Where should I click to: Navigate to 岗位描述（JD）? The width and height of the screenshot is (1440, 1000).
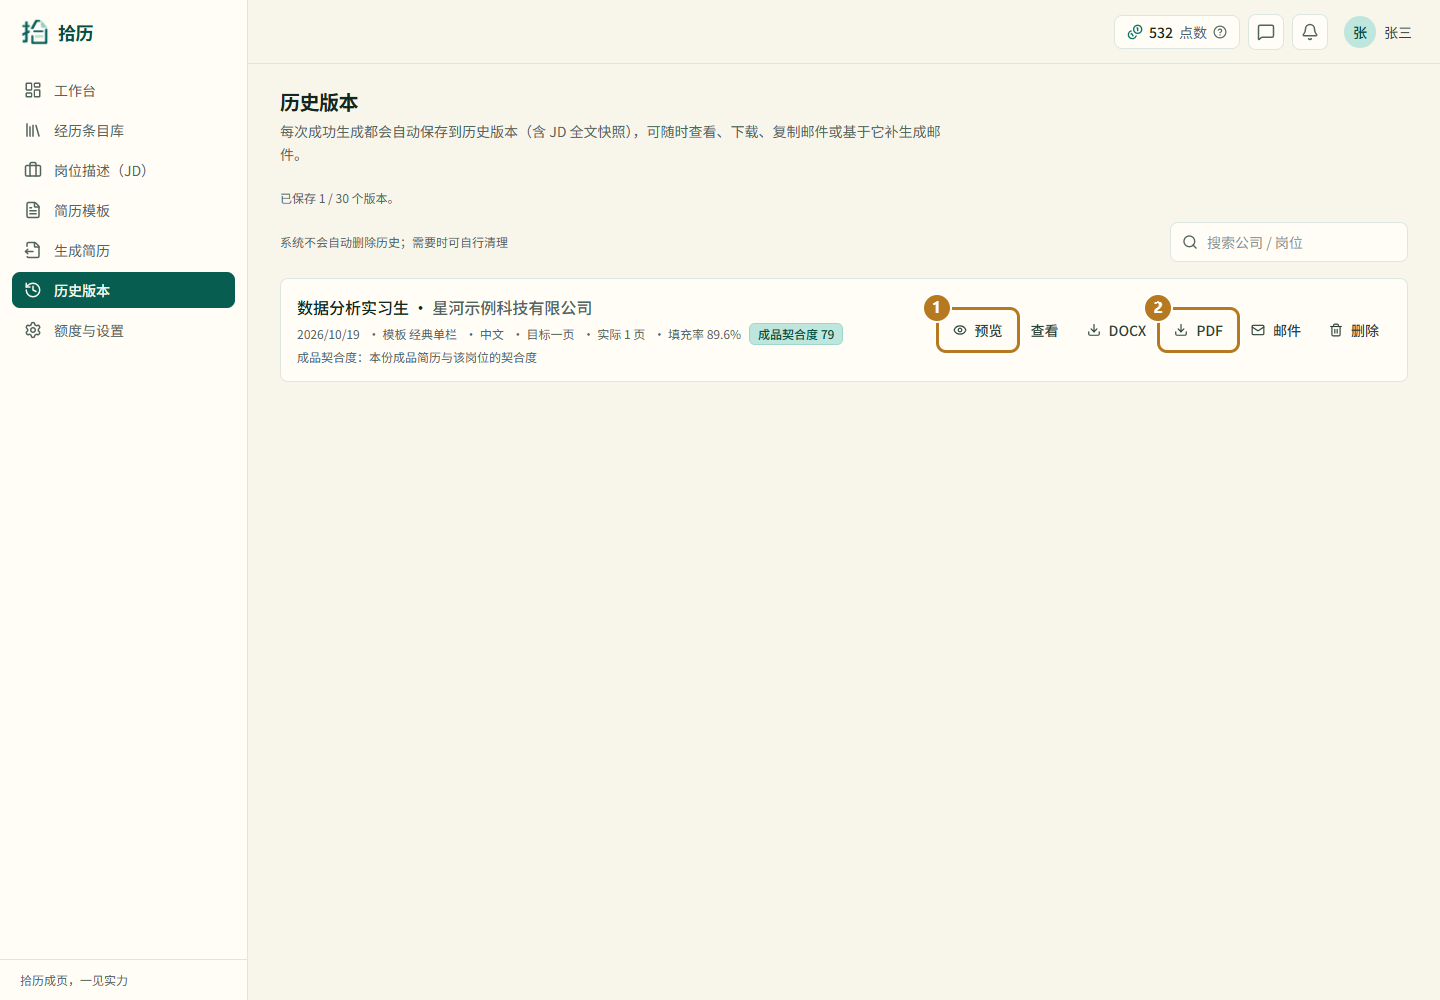pos(123,170)
